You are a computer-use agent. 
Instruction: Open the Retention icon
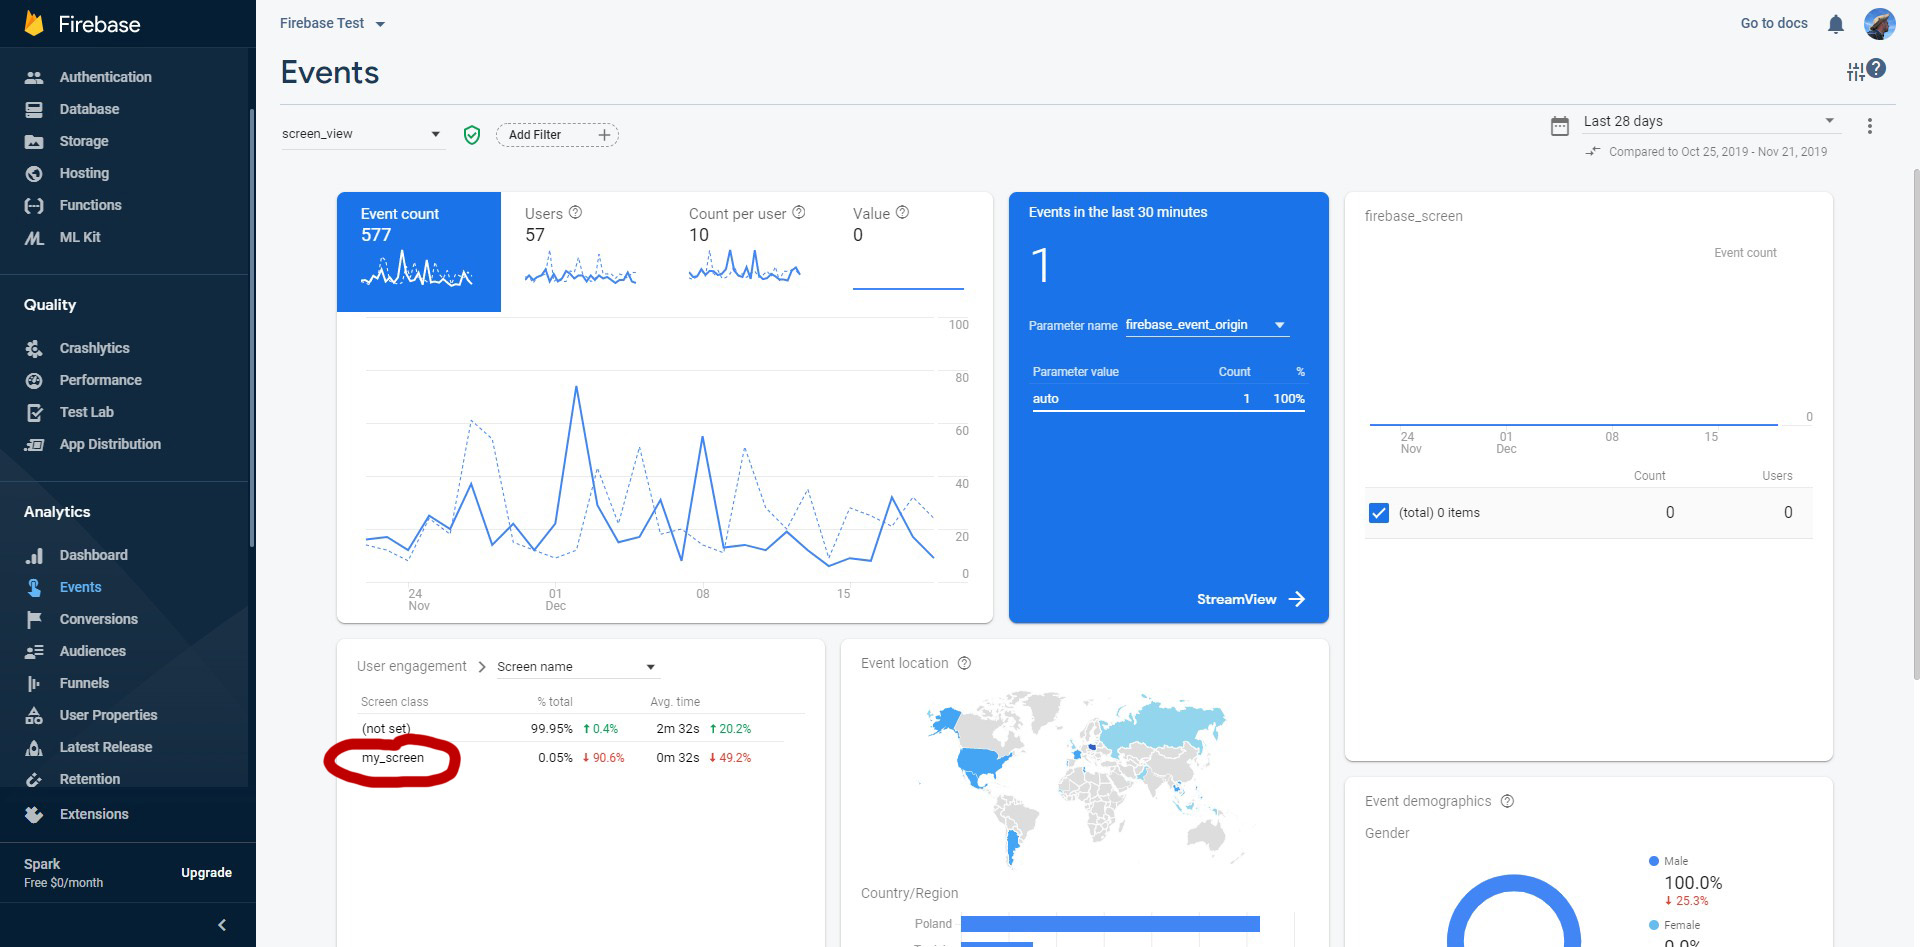coord(34,779)
